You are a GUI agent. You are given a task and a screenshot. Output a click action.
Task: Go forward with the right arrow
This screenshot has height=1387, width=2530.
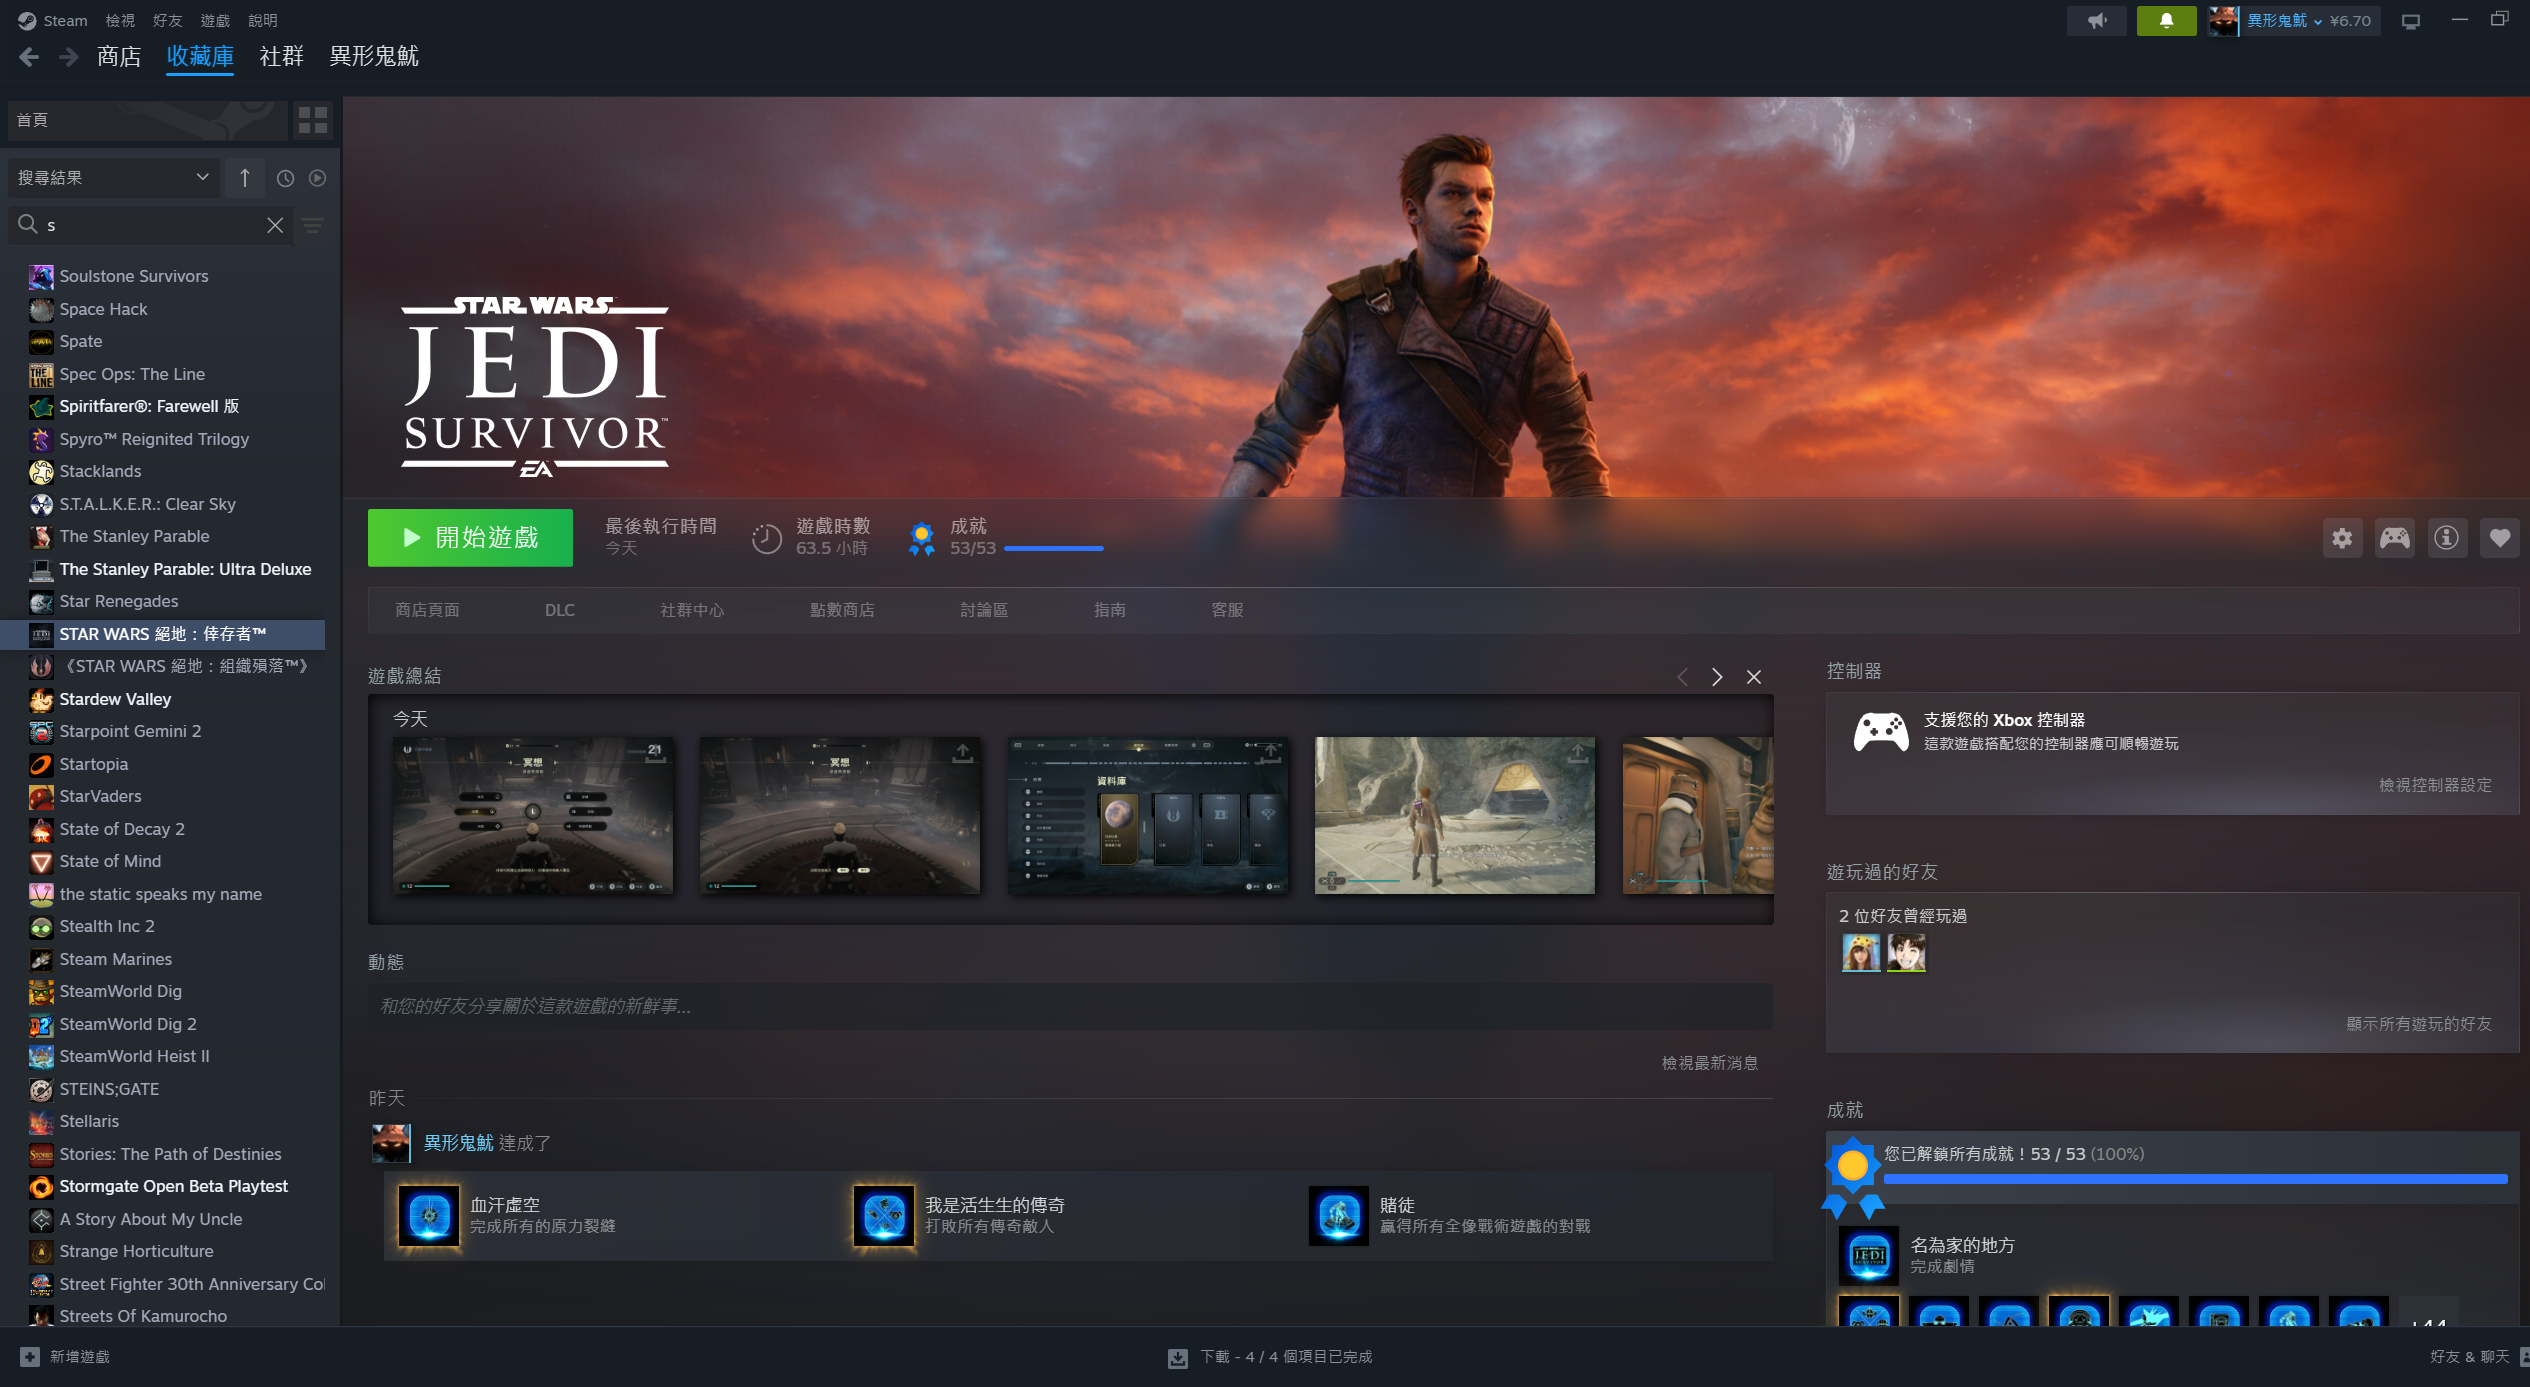pos(68,57)
